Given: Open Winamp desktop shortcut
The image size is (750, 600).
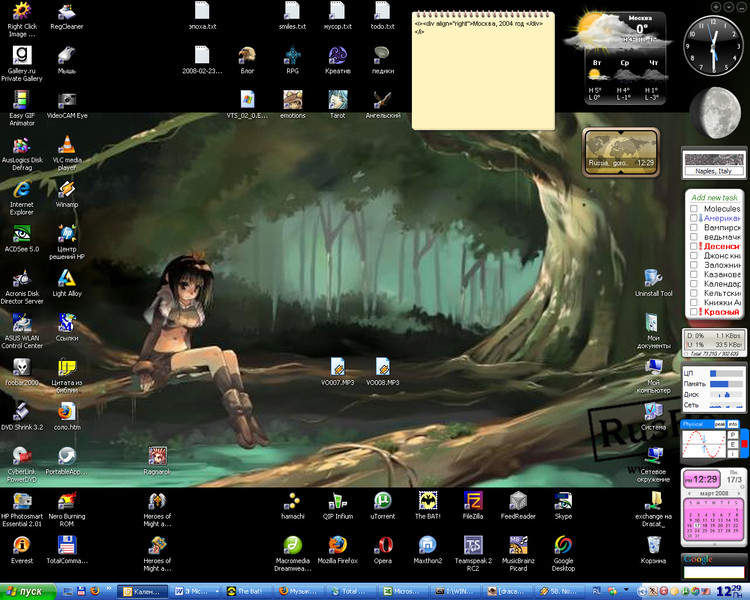Looking at the screenshot, I should (x=67, y=194).
